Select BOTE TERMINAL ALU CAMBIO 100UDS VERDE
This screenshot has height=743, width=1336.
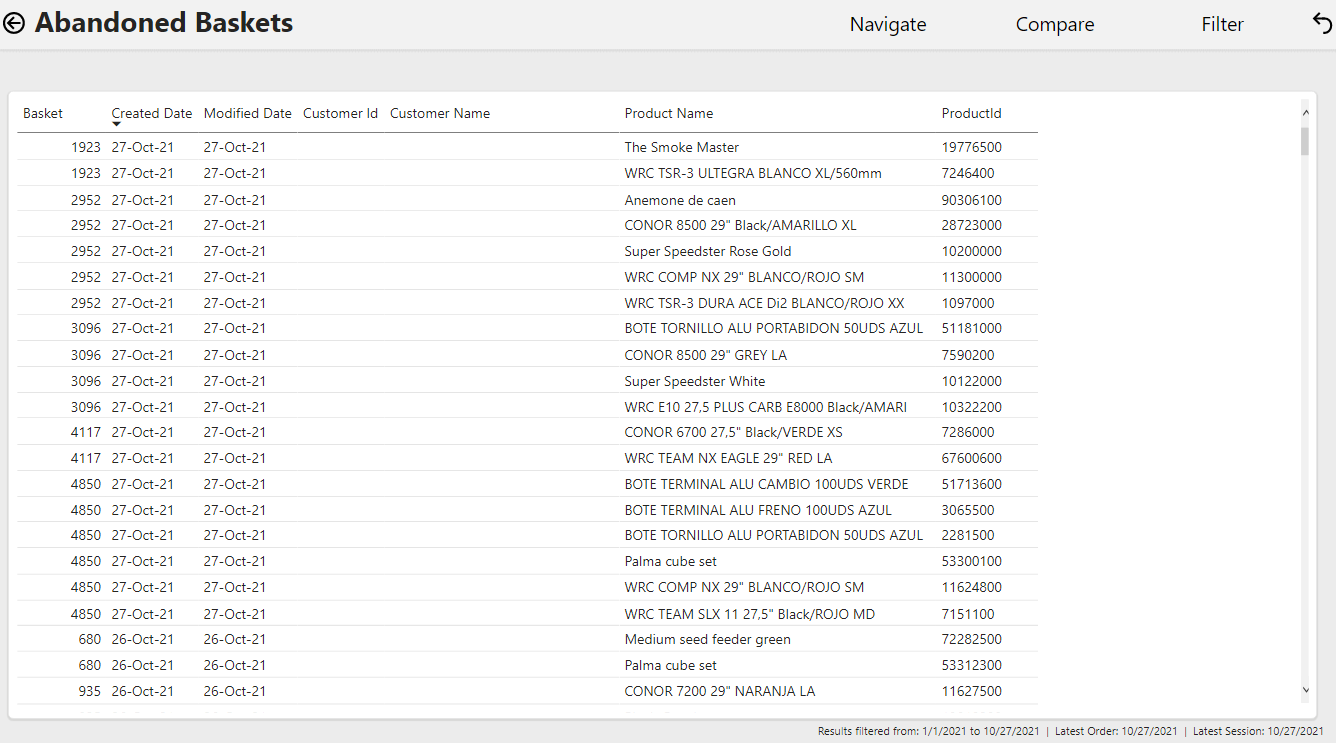click(767, 484)
